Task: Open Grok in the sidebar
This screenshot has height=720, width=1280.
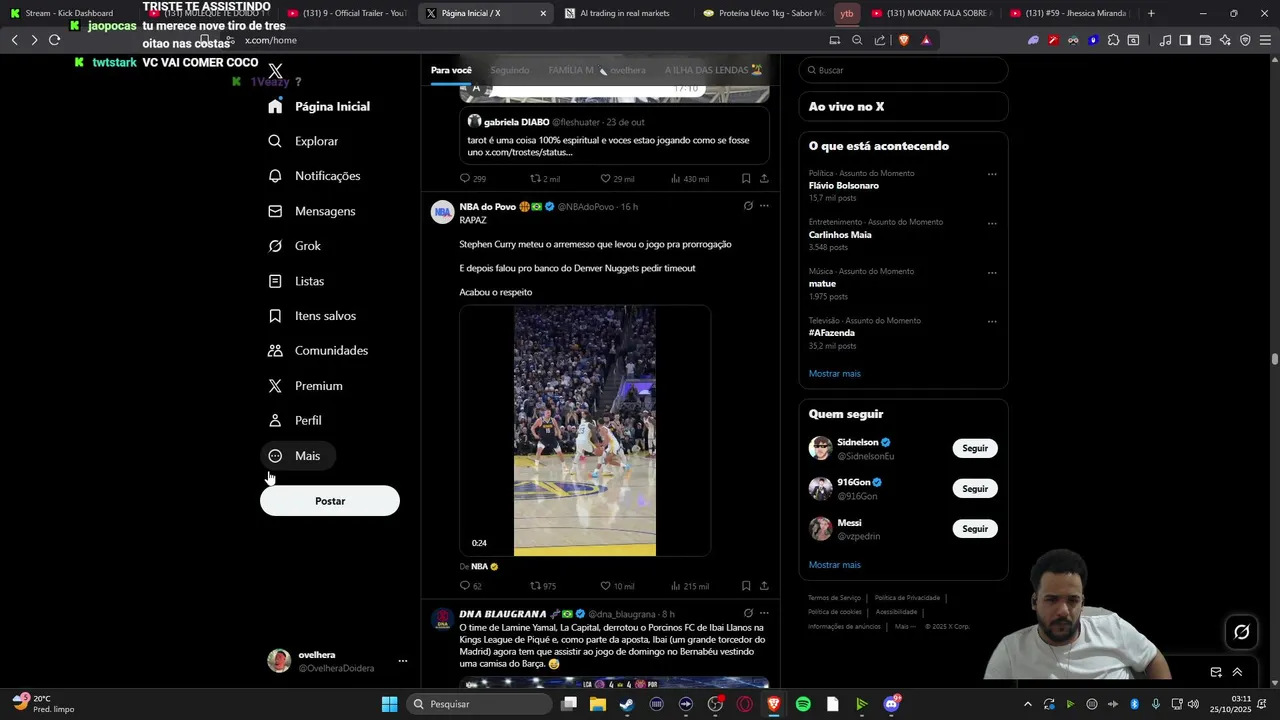Action: click(295, 246)
